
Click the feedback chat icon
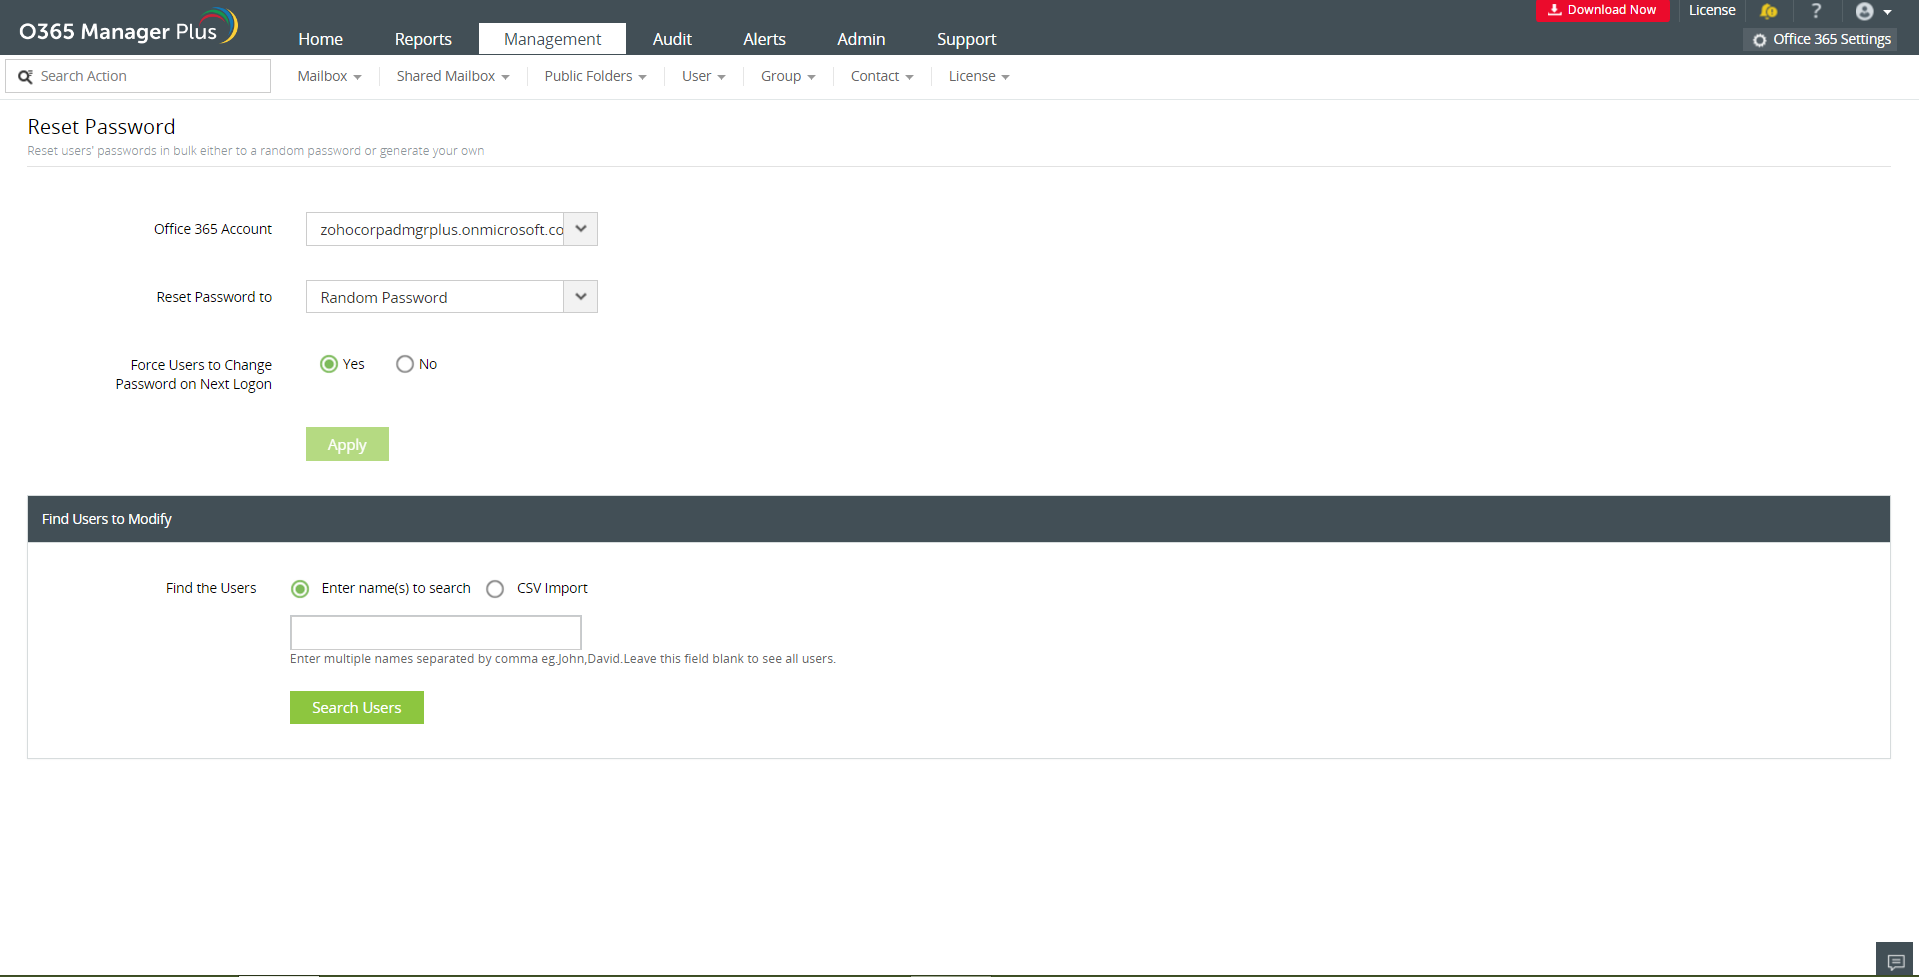tap(1895, 962)
